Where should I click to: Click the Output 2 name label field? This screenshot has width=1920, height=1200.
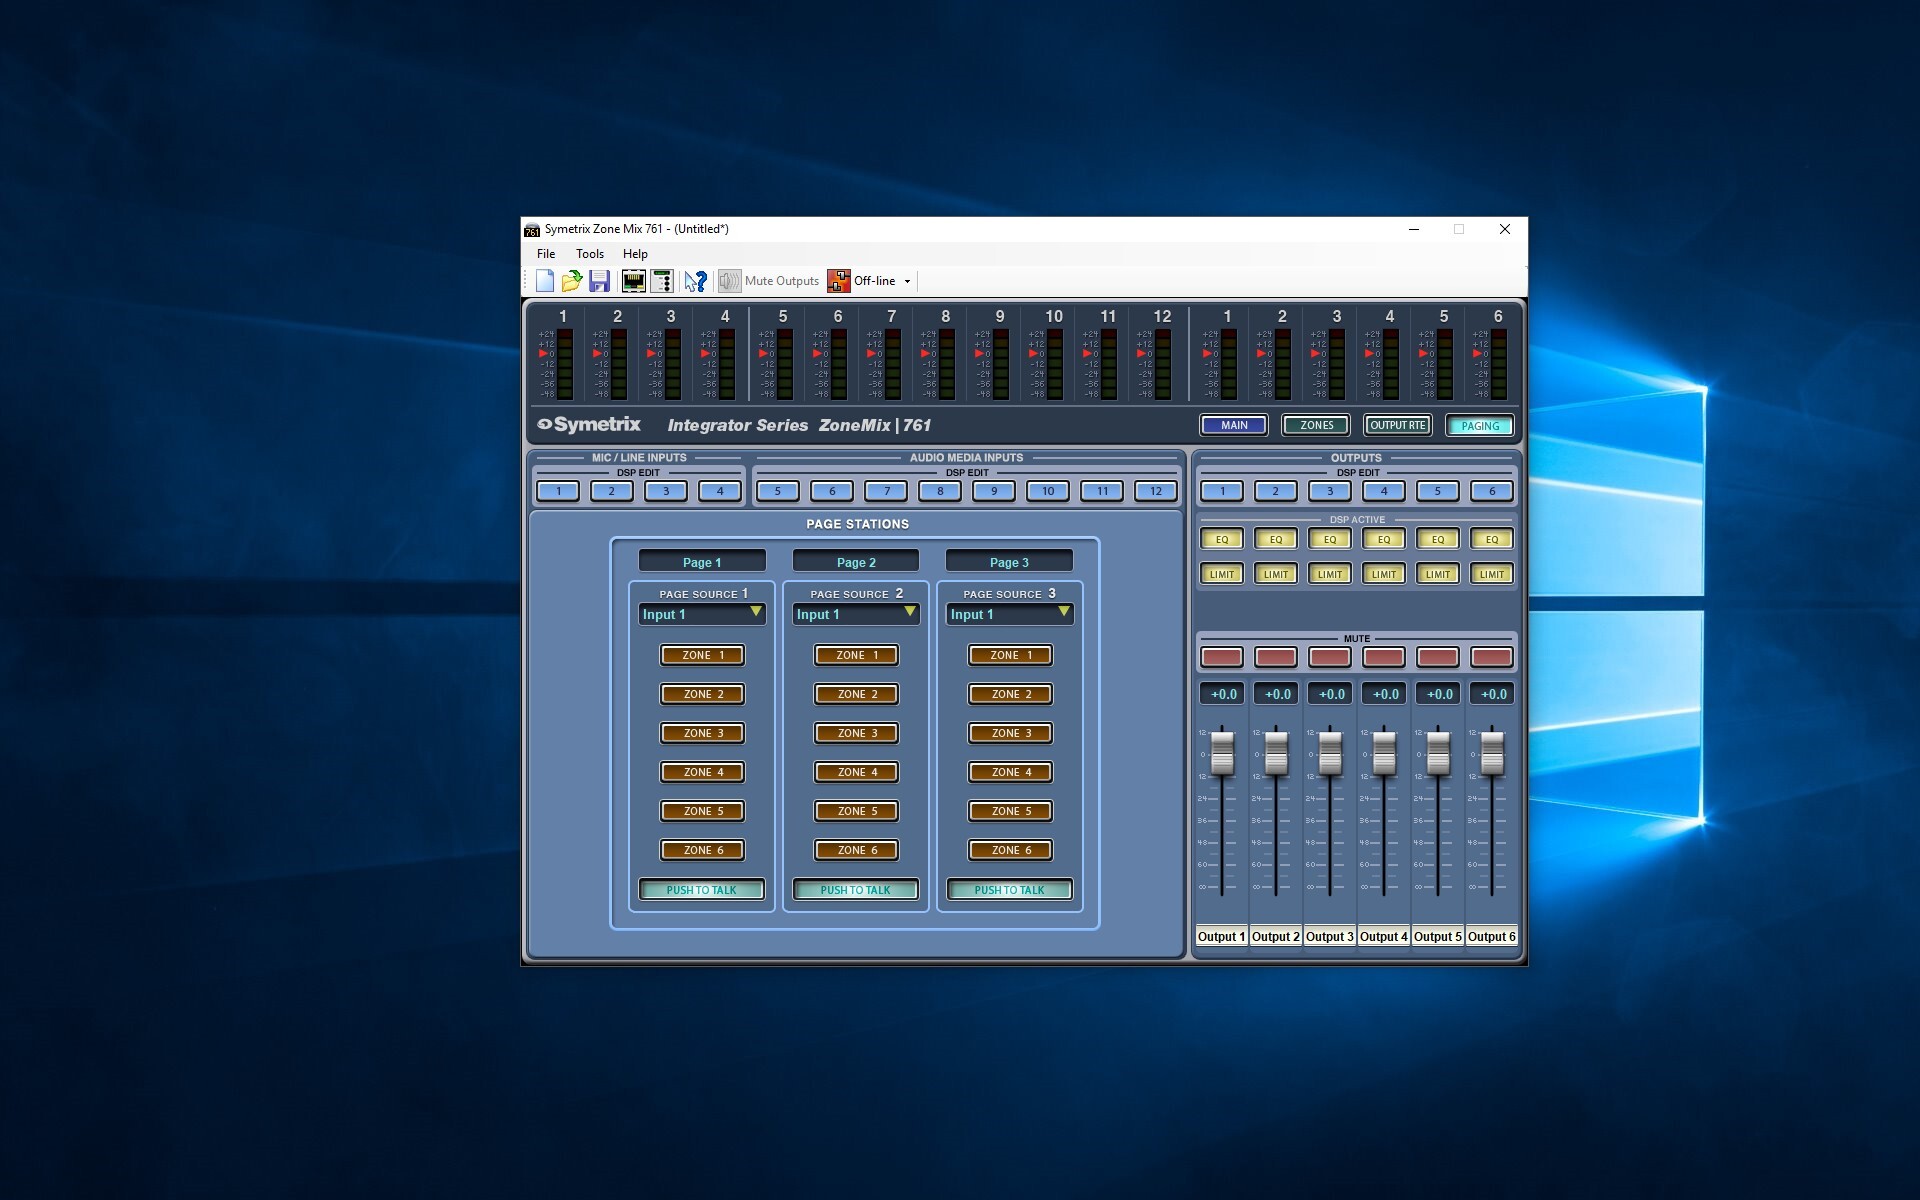(1276, 937)
